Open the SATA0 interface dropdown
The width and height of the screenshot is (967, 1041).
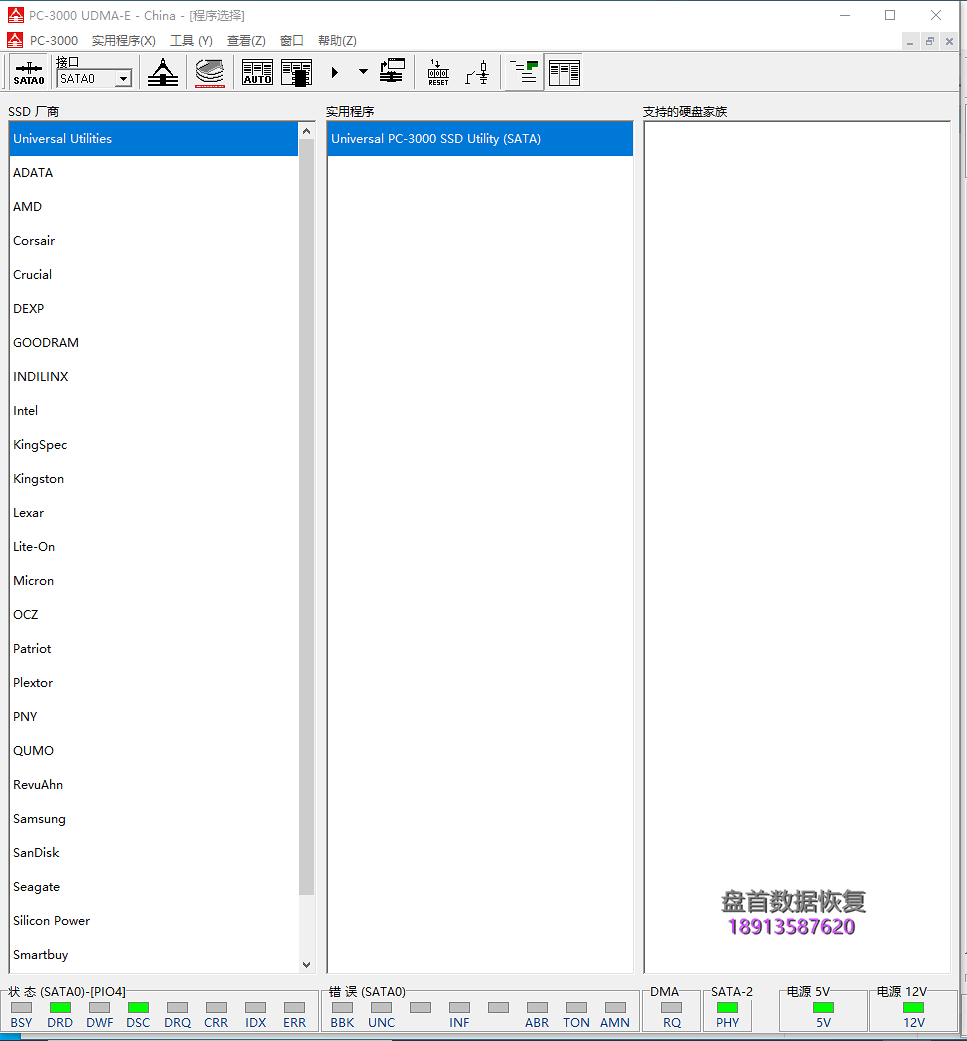tap(123, 79)
